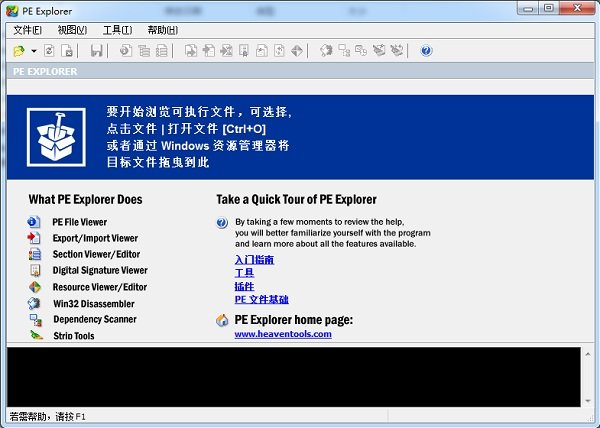Open the 视图(V) menu
The width and height of the screenshot is (600, 428).
72,30
